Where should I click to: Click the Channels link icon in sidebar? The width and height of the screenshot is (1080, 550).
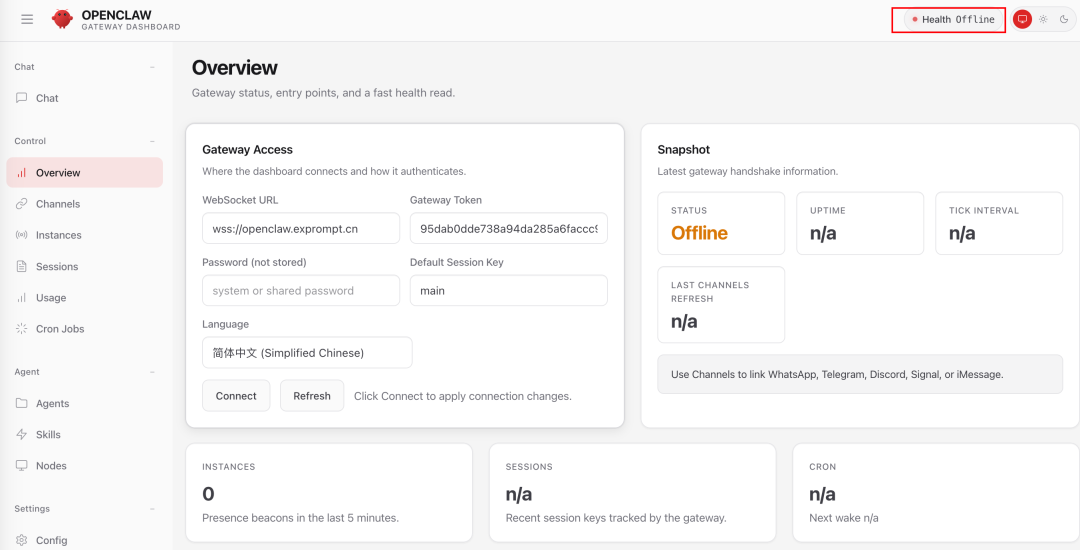coord(22,204)
